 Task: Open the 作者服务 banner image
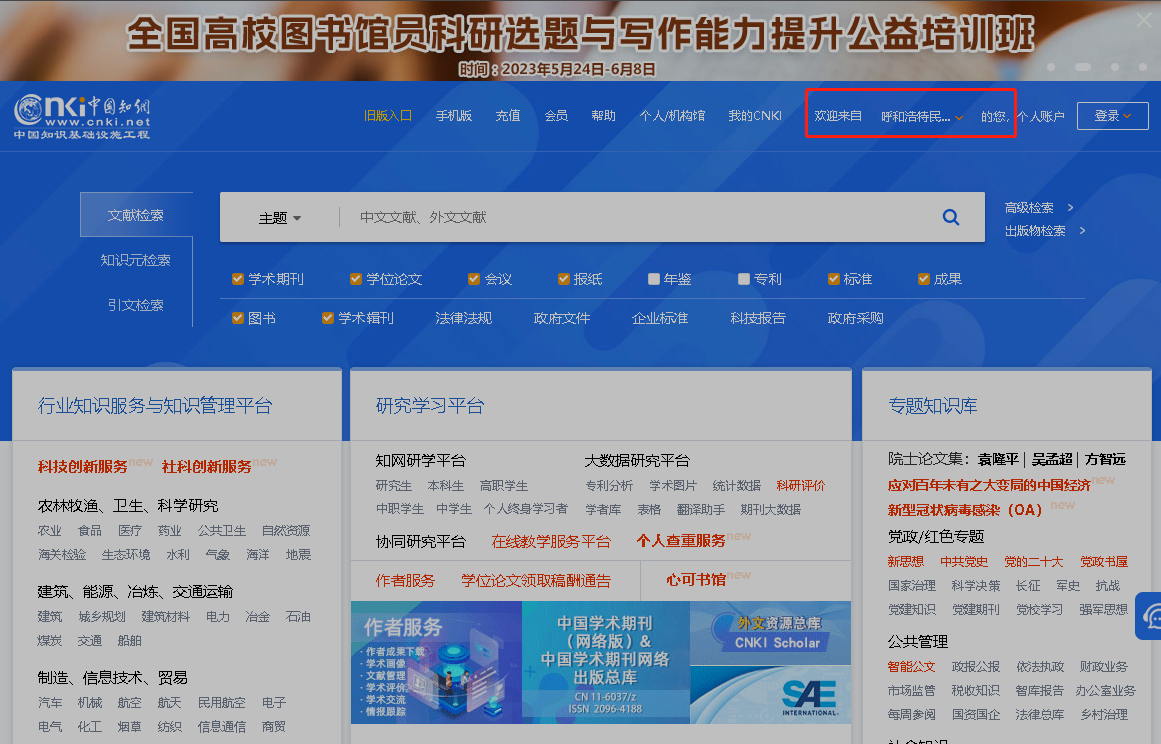point(436,662)
